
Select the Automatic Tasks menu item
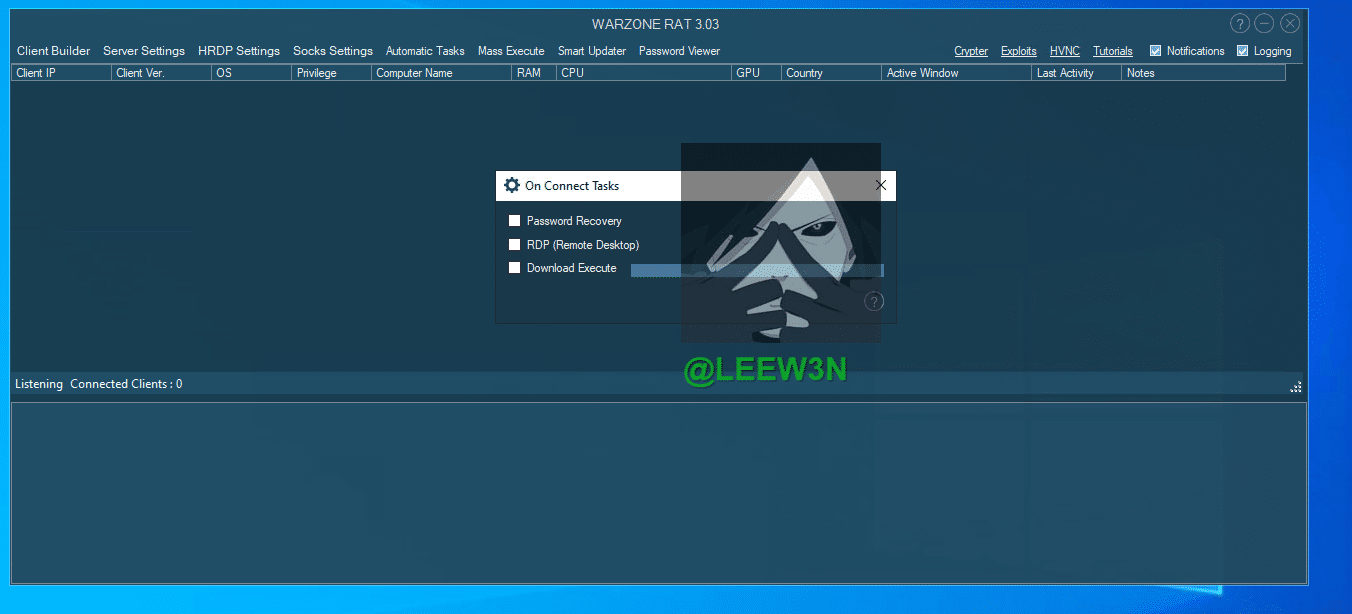point(425,51)
